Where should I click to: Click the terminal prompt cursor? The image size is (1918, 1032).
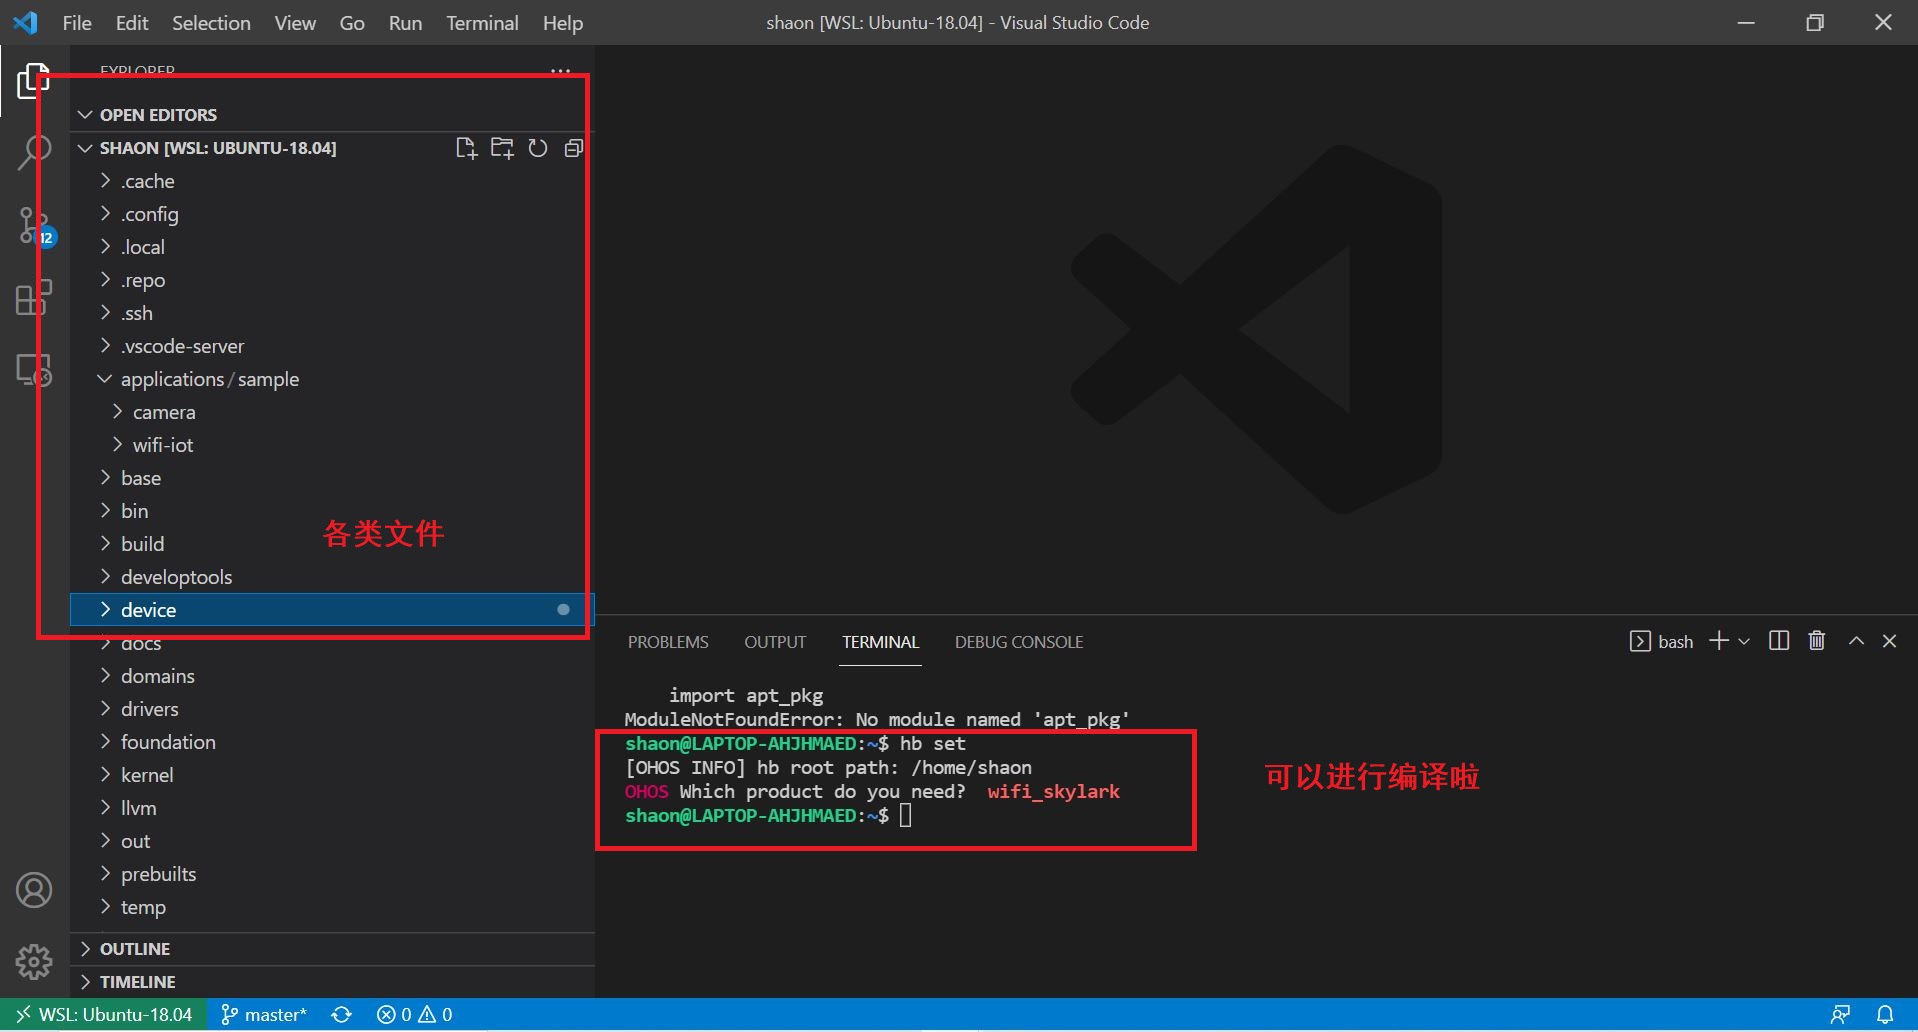(906, 816)
